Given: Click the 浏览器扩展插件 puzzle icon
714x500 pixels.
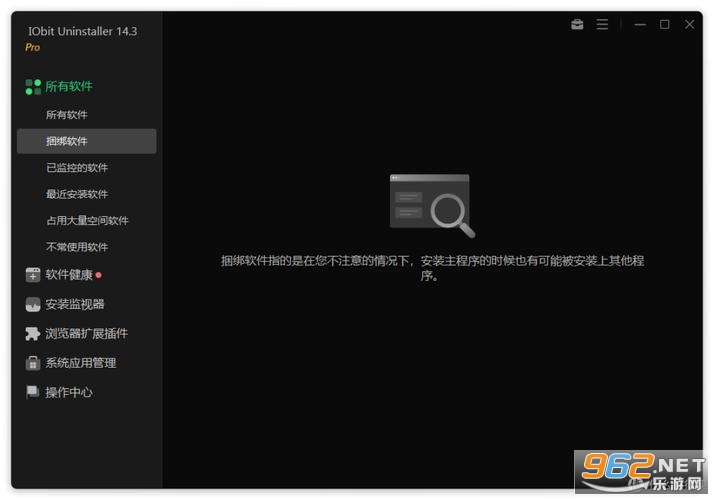Looking at the screenshot, I should [x=33, y=333].
